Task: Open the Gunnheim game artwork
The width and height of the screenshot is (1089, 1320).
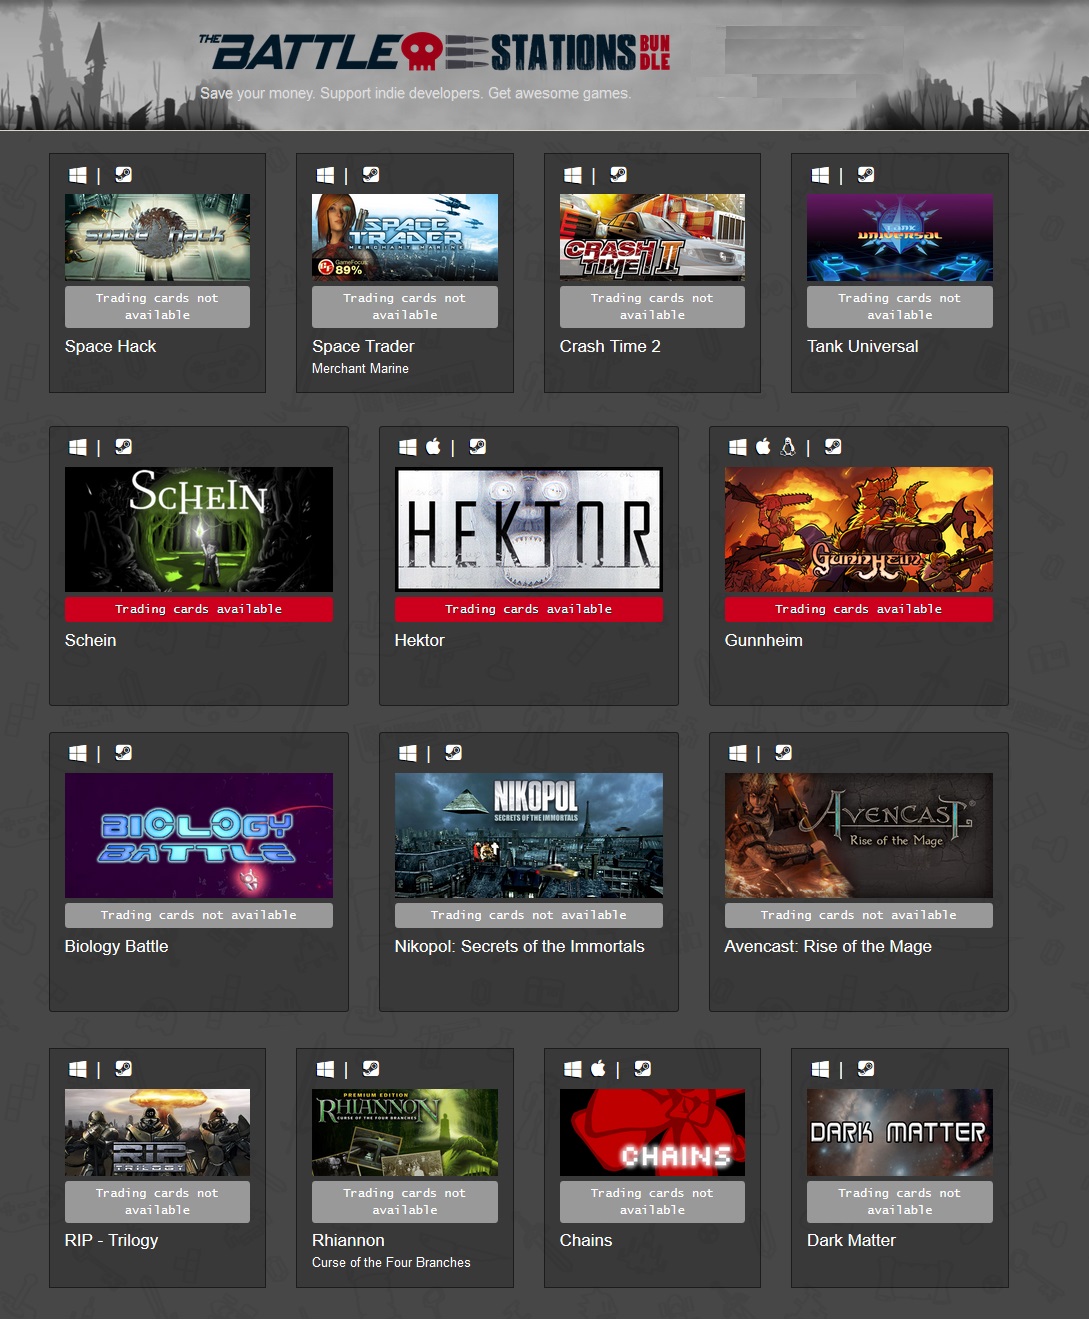Action: (x=859, y=529)
